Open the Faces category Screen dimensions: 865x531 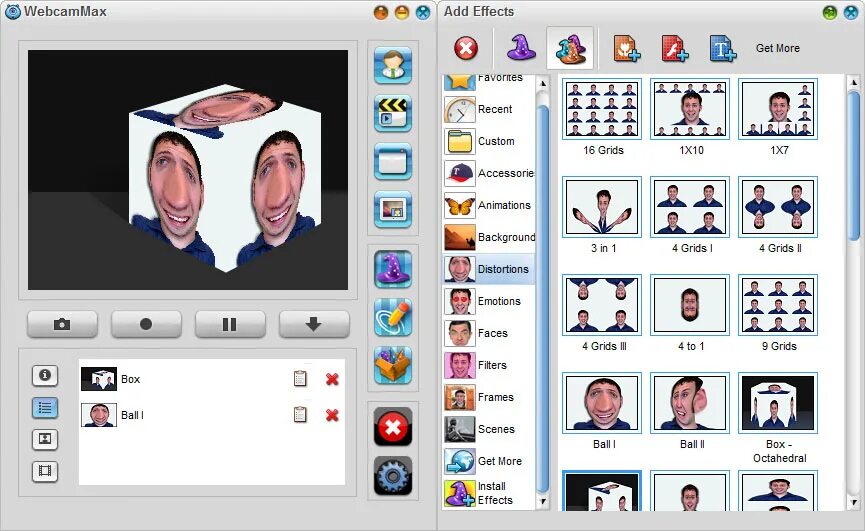click(488, 333)
